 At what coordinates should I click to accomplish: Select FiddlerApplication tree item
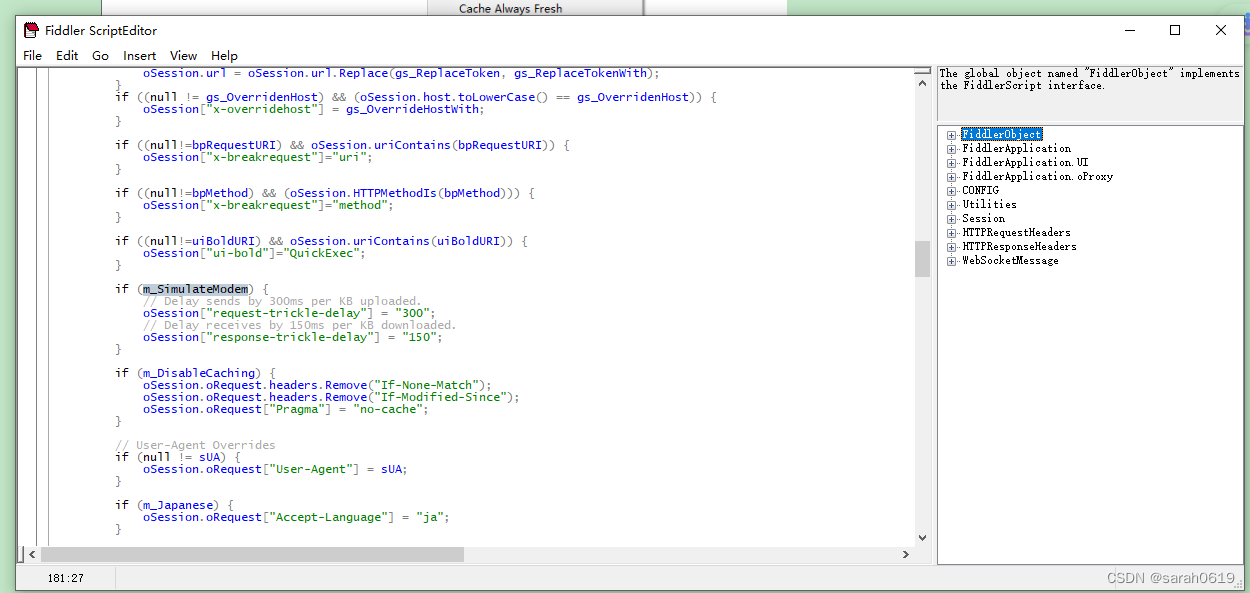coord(1016,148)
